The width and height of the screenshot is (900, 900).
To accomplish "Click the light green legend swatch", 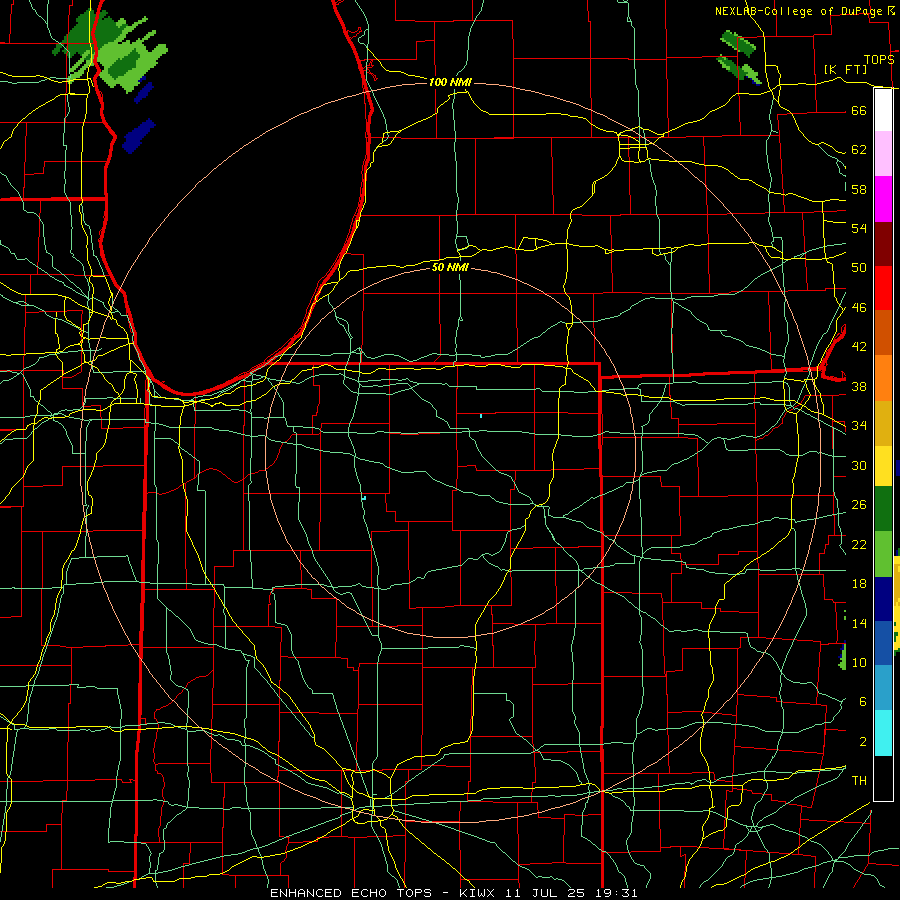I will point(883,554).
